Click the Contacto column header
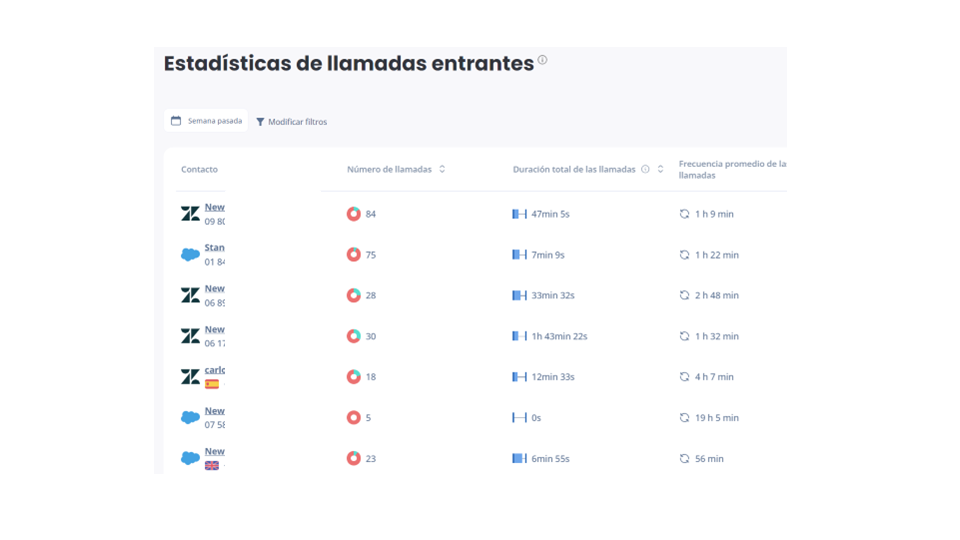This screenshot has height=540, width=960. click(x=200, y=169)
